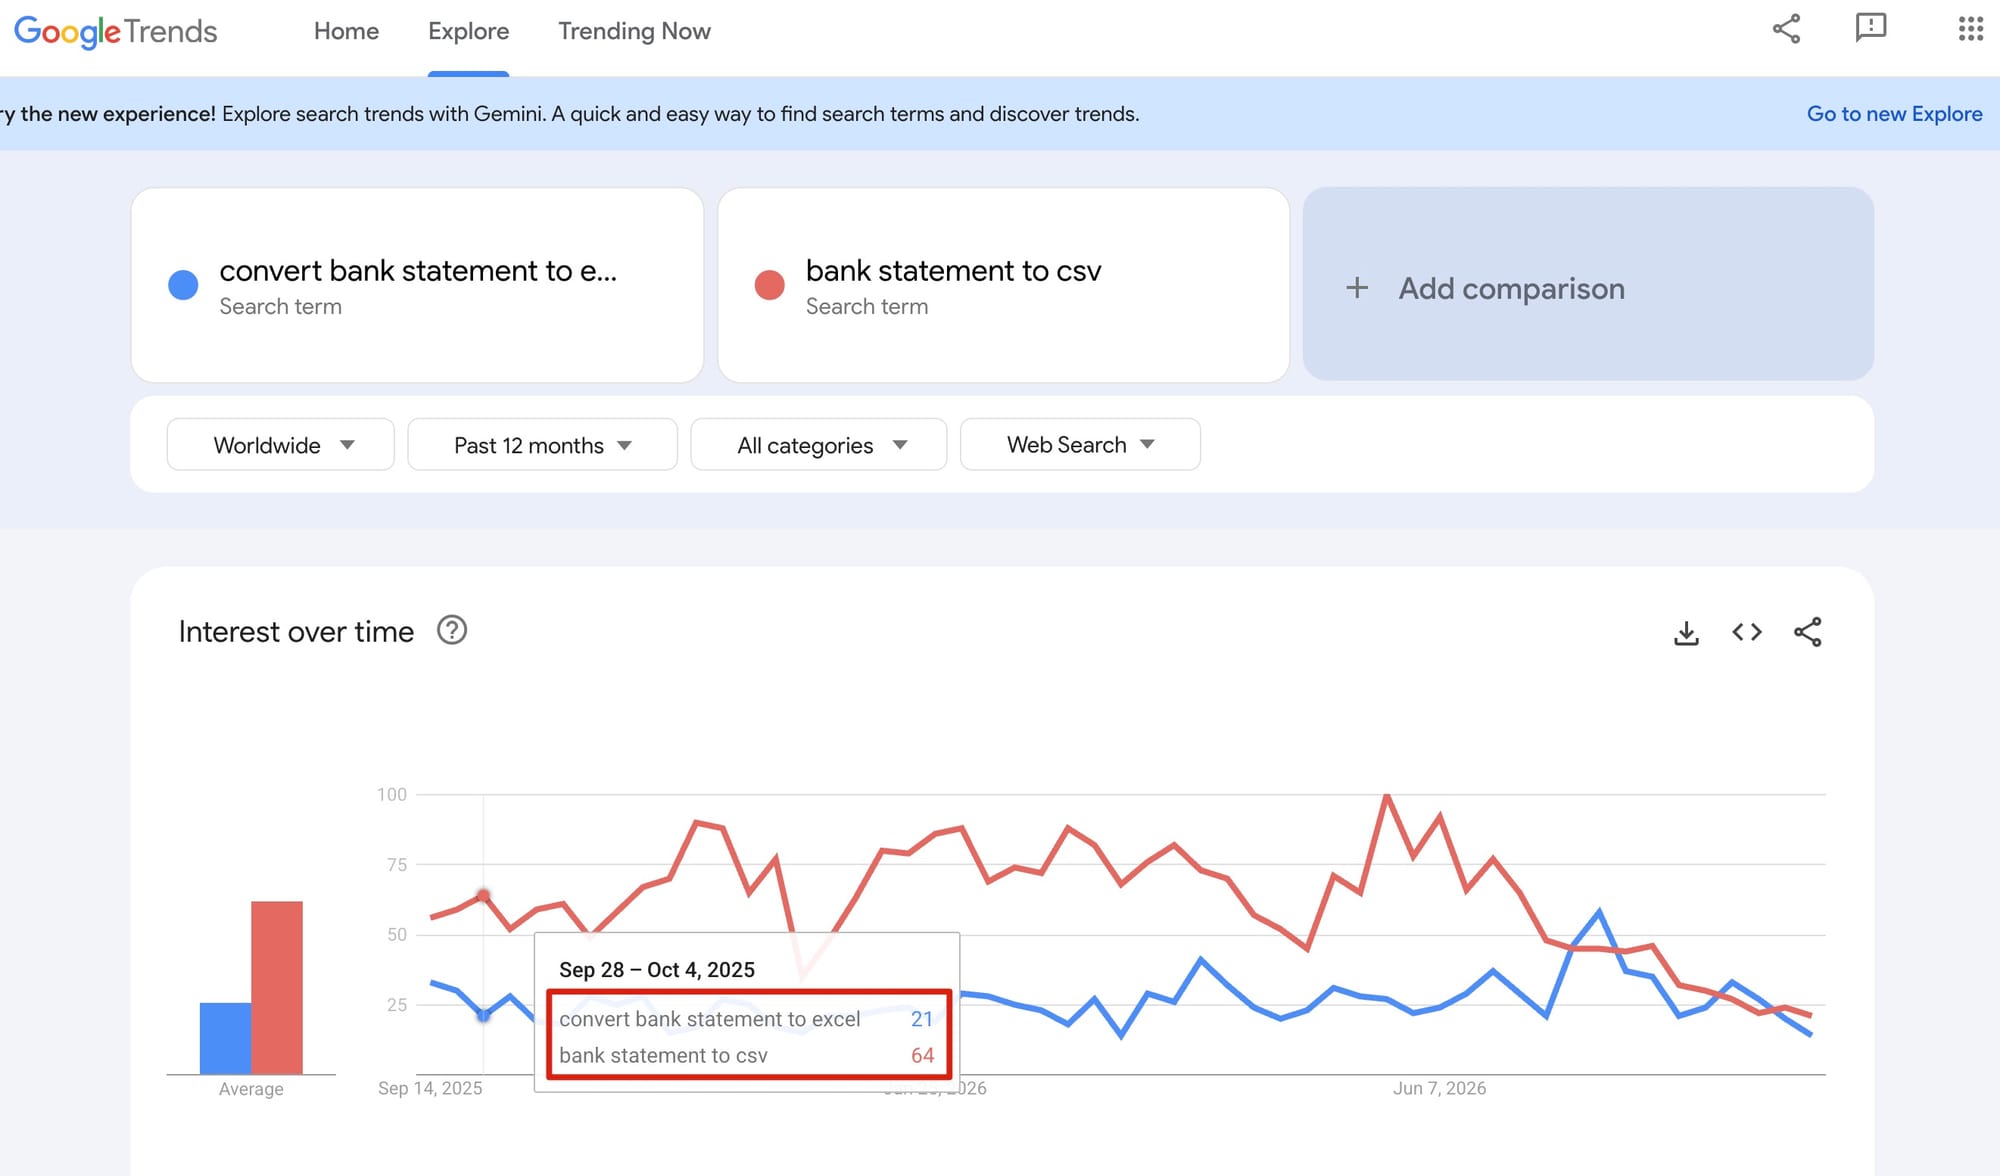The width and height of the screenshot is (2000, 1176).
Task: Open the All categories dropdown
Action: coord(818,445)
